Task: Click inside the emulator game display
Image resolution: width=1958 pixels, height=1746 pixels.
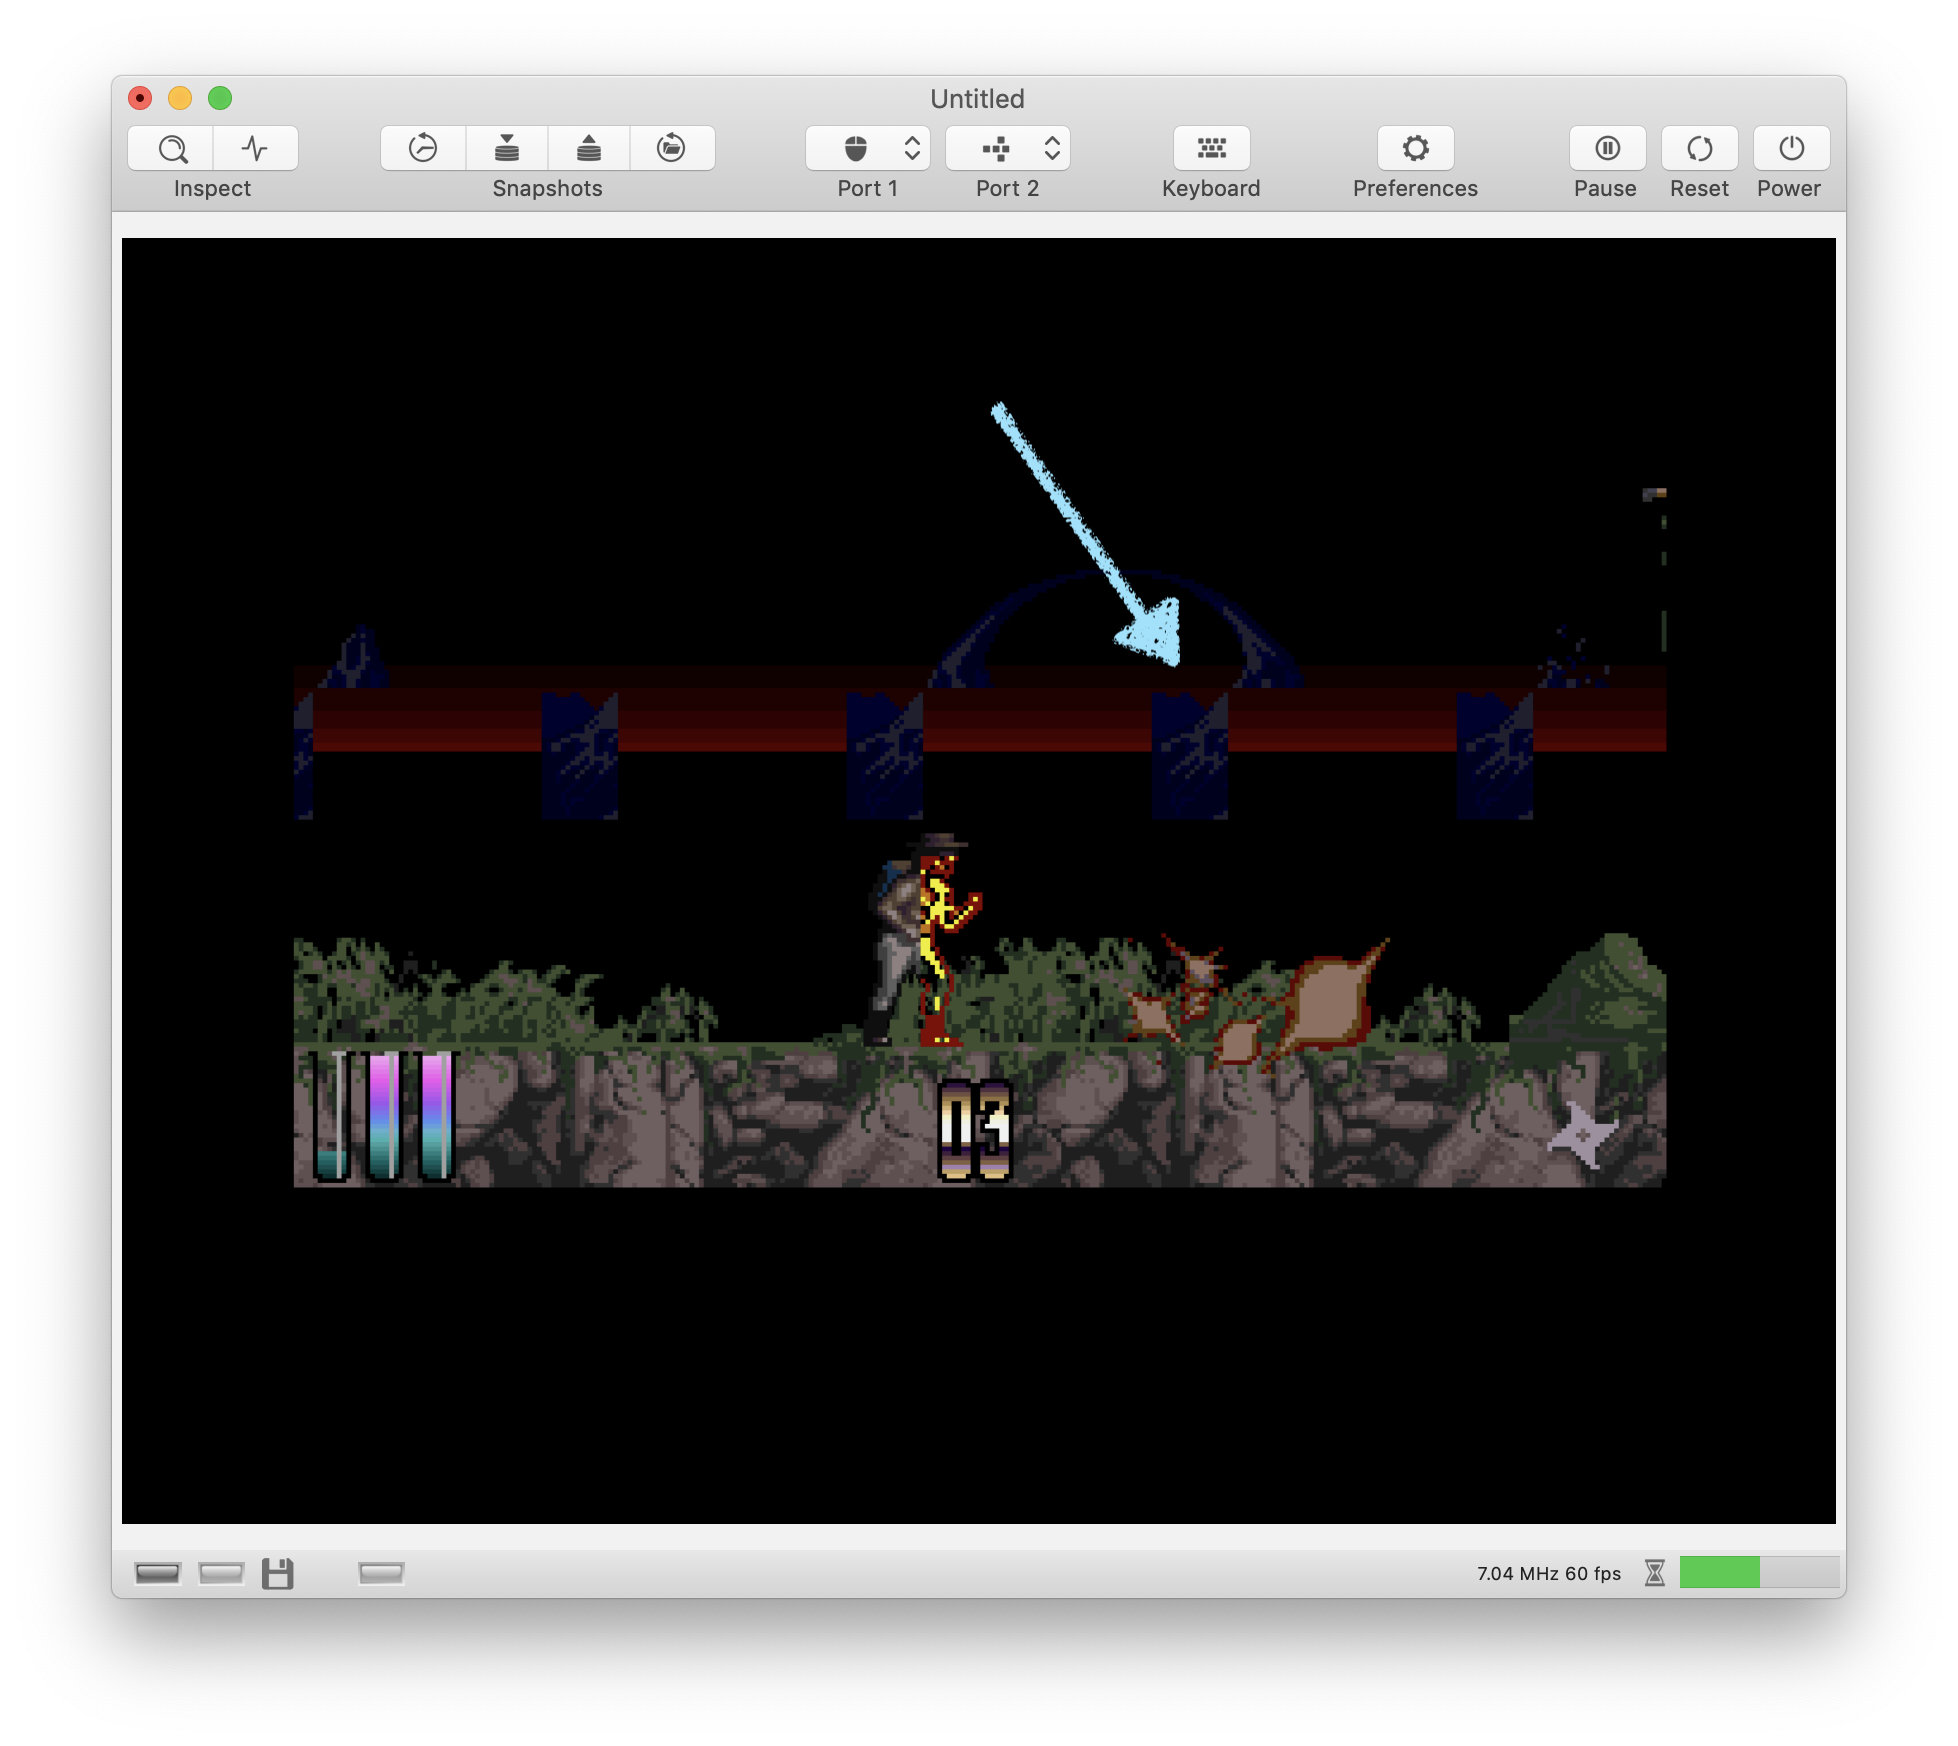Action: coord(979,880)
